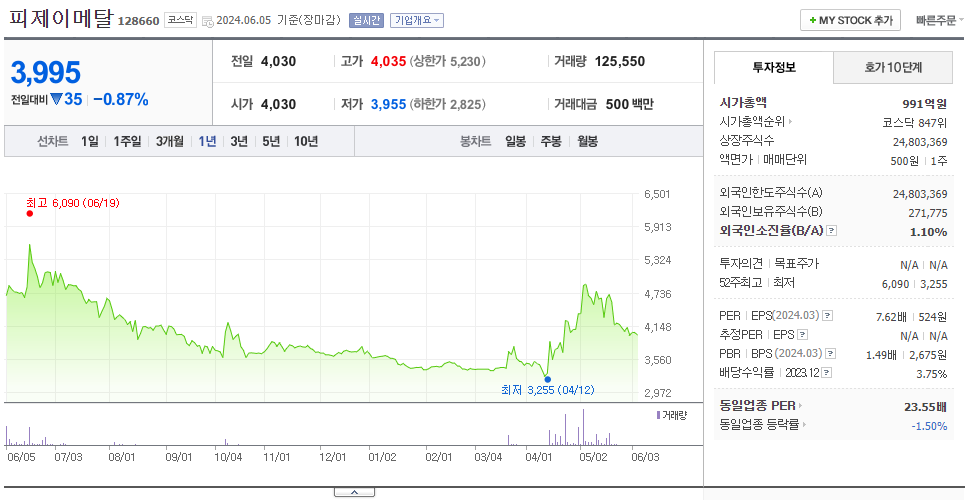The height and width of the screenshot is (500, 968).
Task: Click the 코스닥 847위 rank value
Action: coord(915,122)
